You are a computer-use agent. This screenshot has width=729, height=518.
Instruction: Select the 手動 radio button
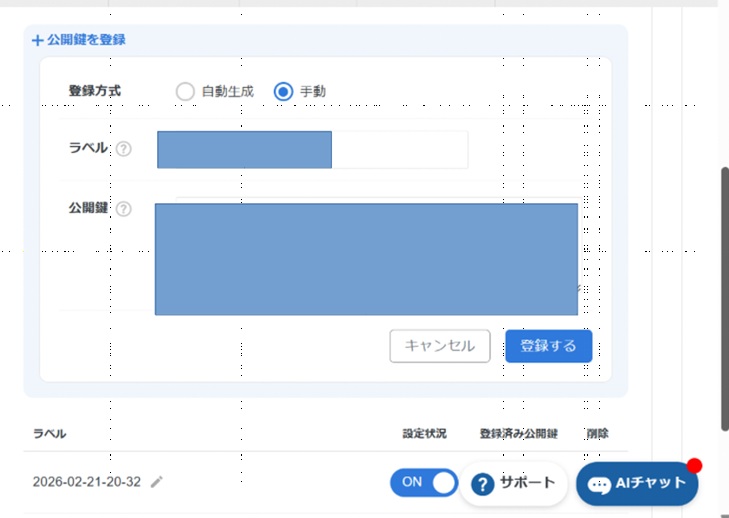pos(283,91)
